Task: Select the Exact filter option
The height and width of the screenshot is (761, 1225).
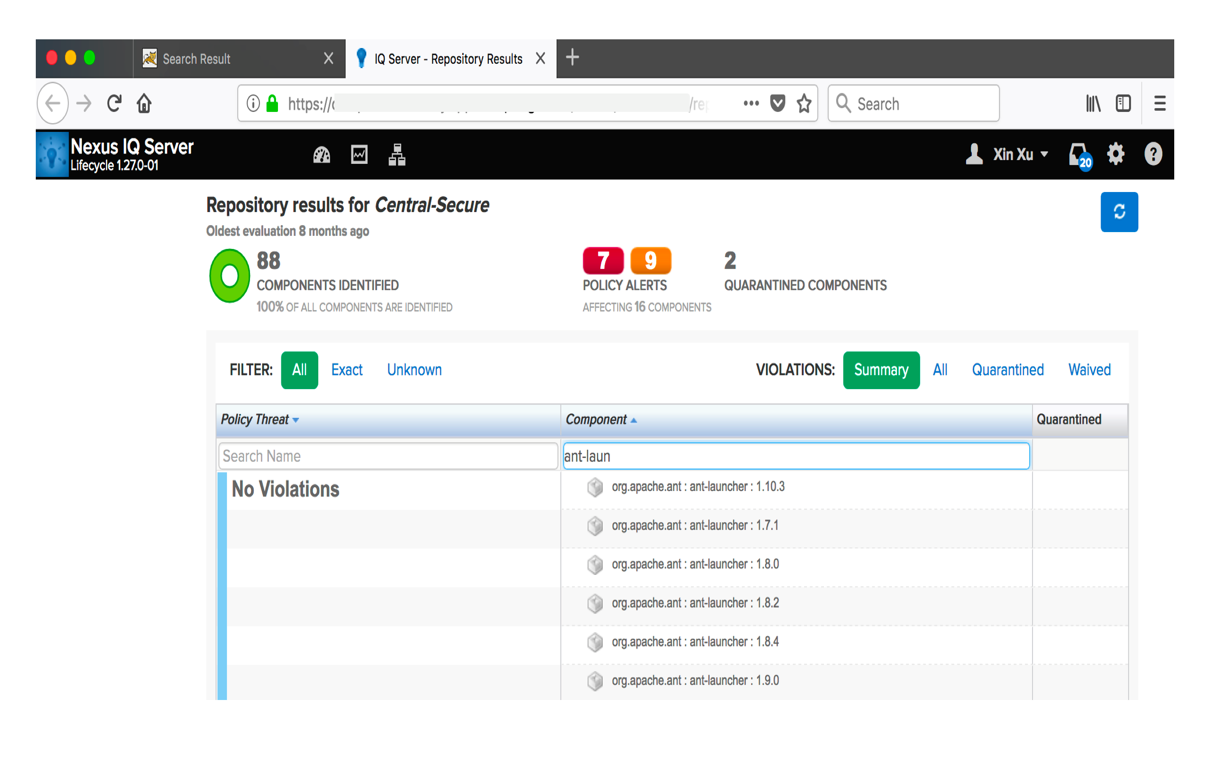Action: point(347,370)
